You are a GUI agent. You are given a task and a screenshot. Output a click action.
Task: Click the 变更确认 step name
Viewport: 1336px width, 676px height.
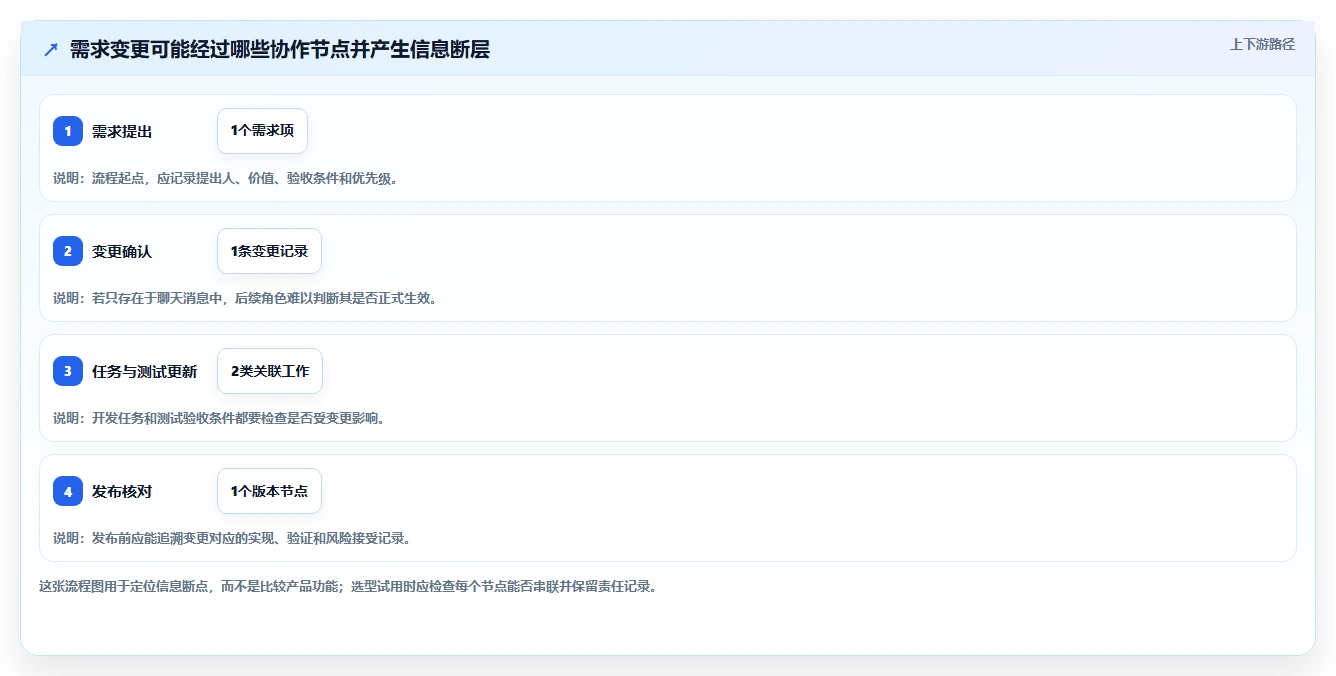[122, 252]
